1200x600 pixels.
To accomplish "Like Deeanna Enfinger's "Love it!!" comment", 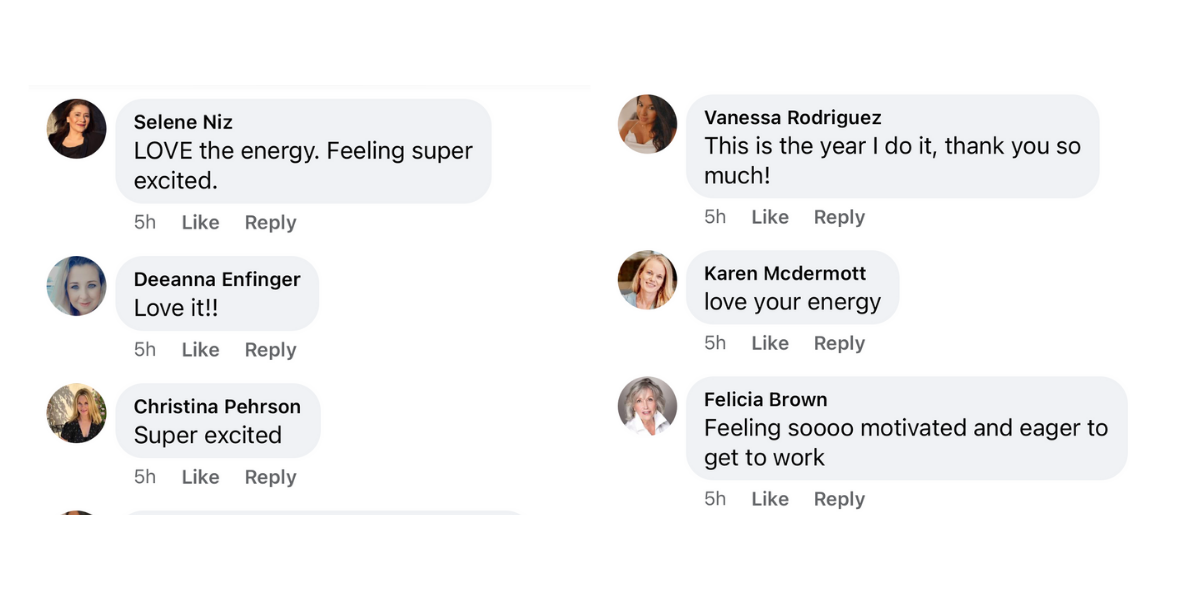I will [x=200, y=350].
